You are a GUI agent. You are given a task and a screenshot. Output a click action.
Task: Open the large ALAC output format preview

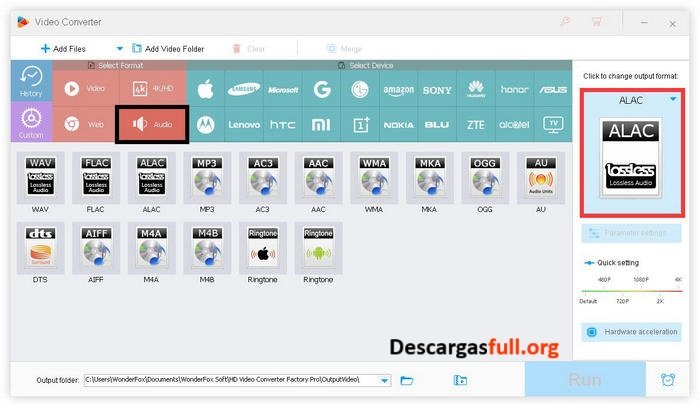(631, 158)
